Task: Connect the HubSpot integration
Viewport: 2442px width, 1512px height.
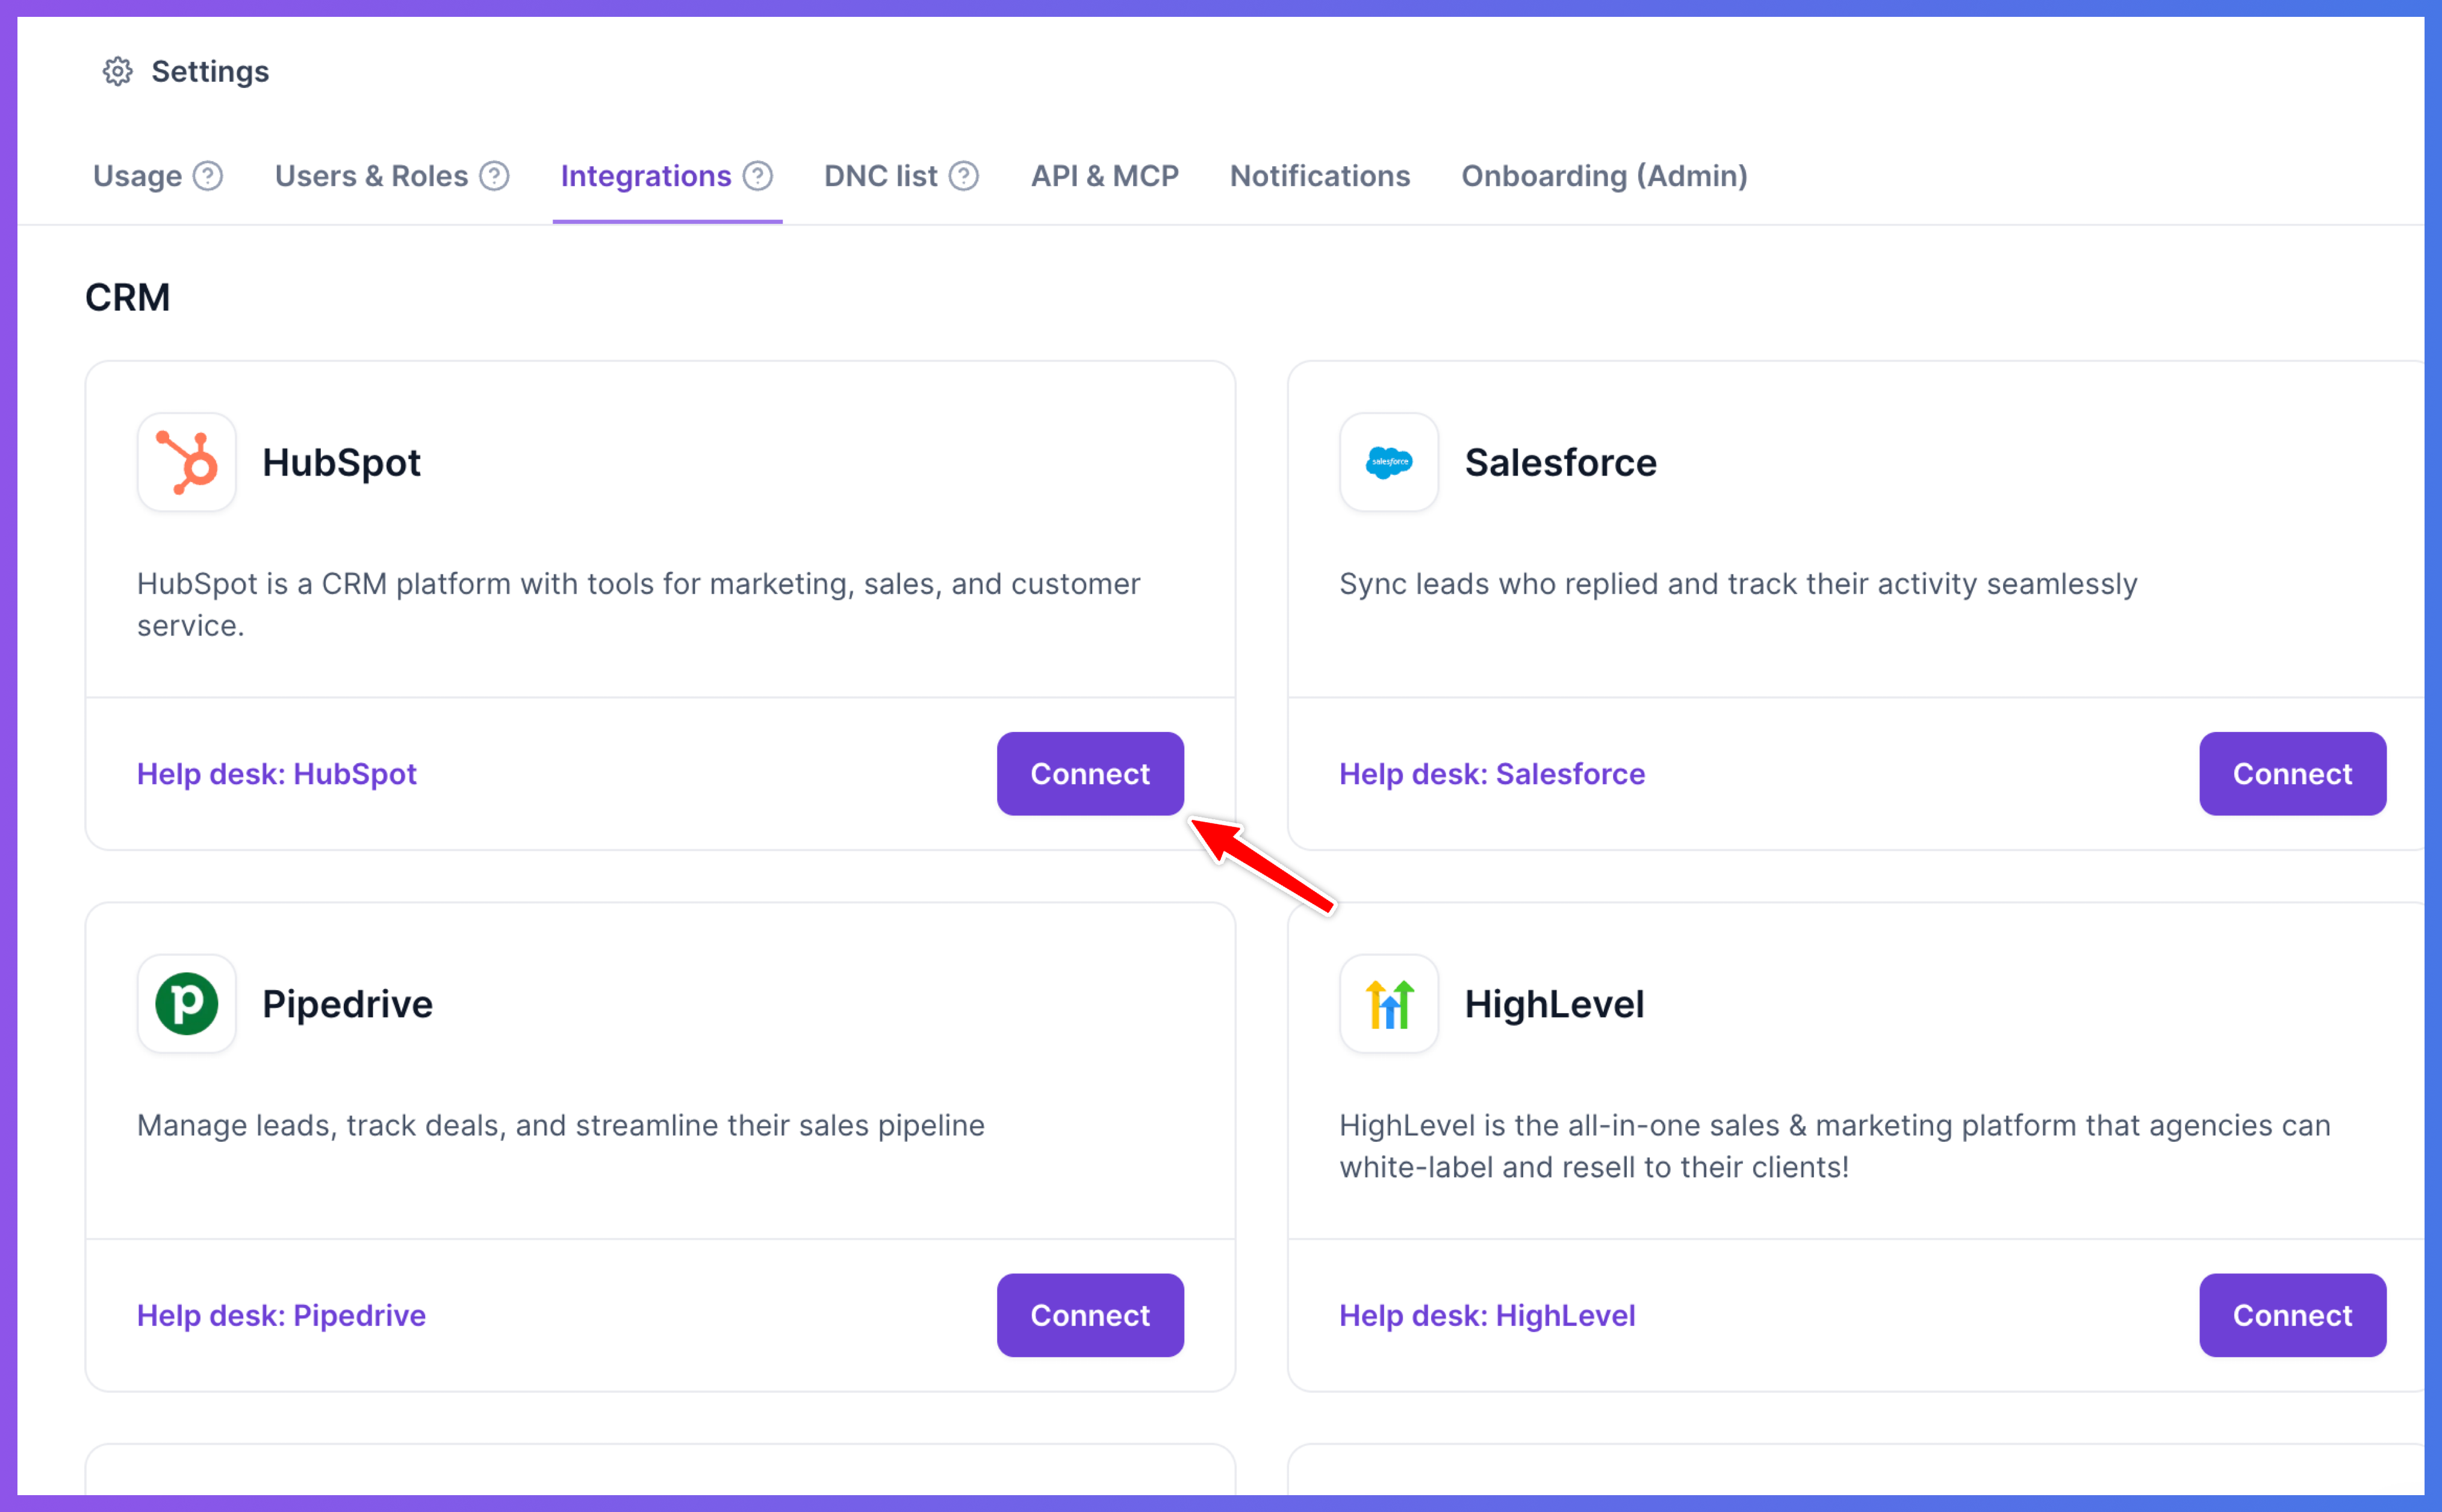Action: 1090,774
